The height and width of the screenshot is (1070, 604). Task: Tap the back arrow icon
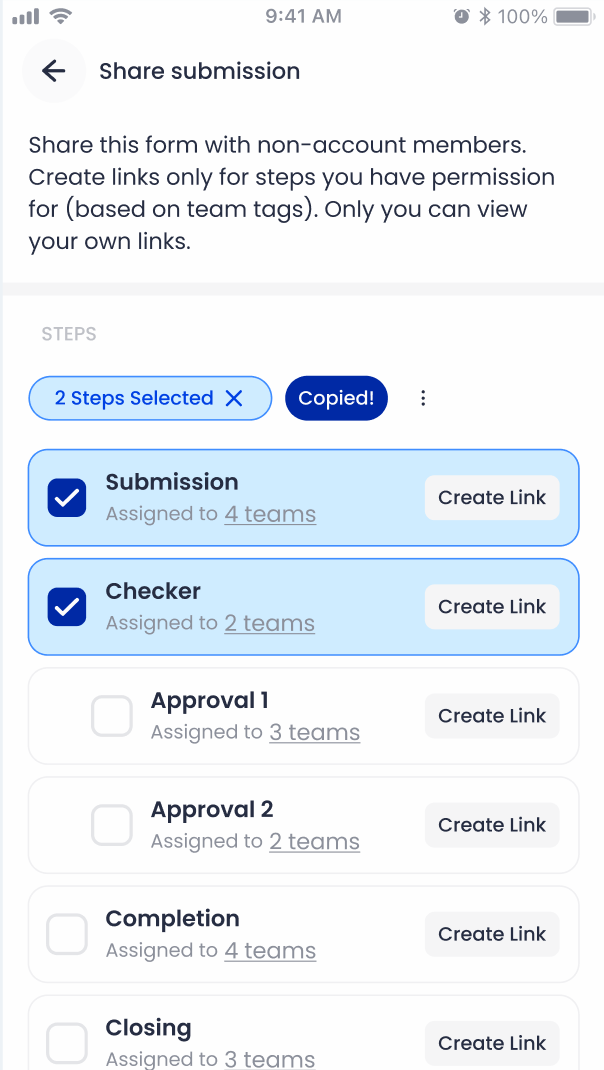pos(53,71)
